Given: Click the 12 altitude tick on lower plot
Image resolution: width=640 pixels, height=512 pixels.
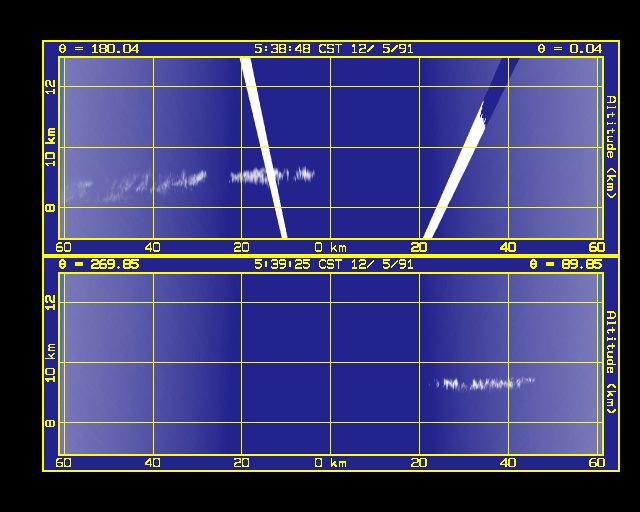Looking at the screenshot, I should click(50, 303).
